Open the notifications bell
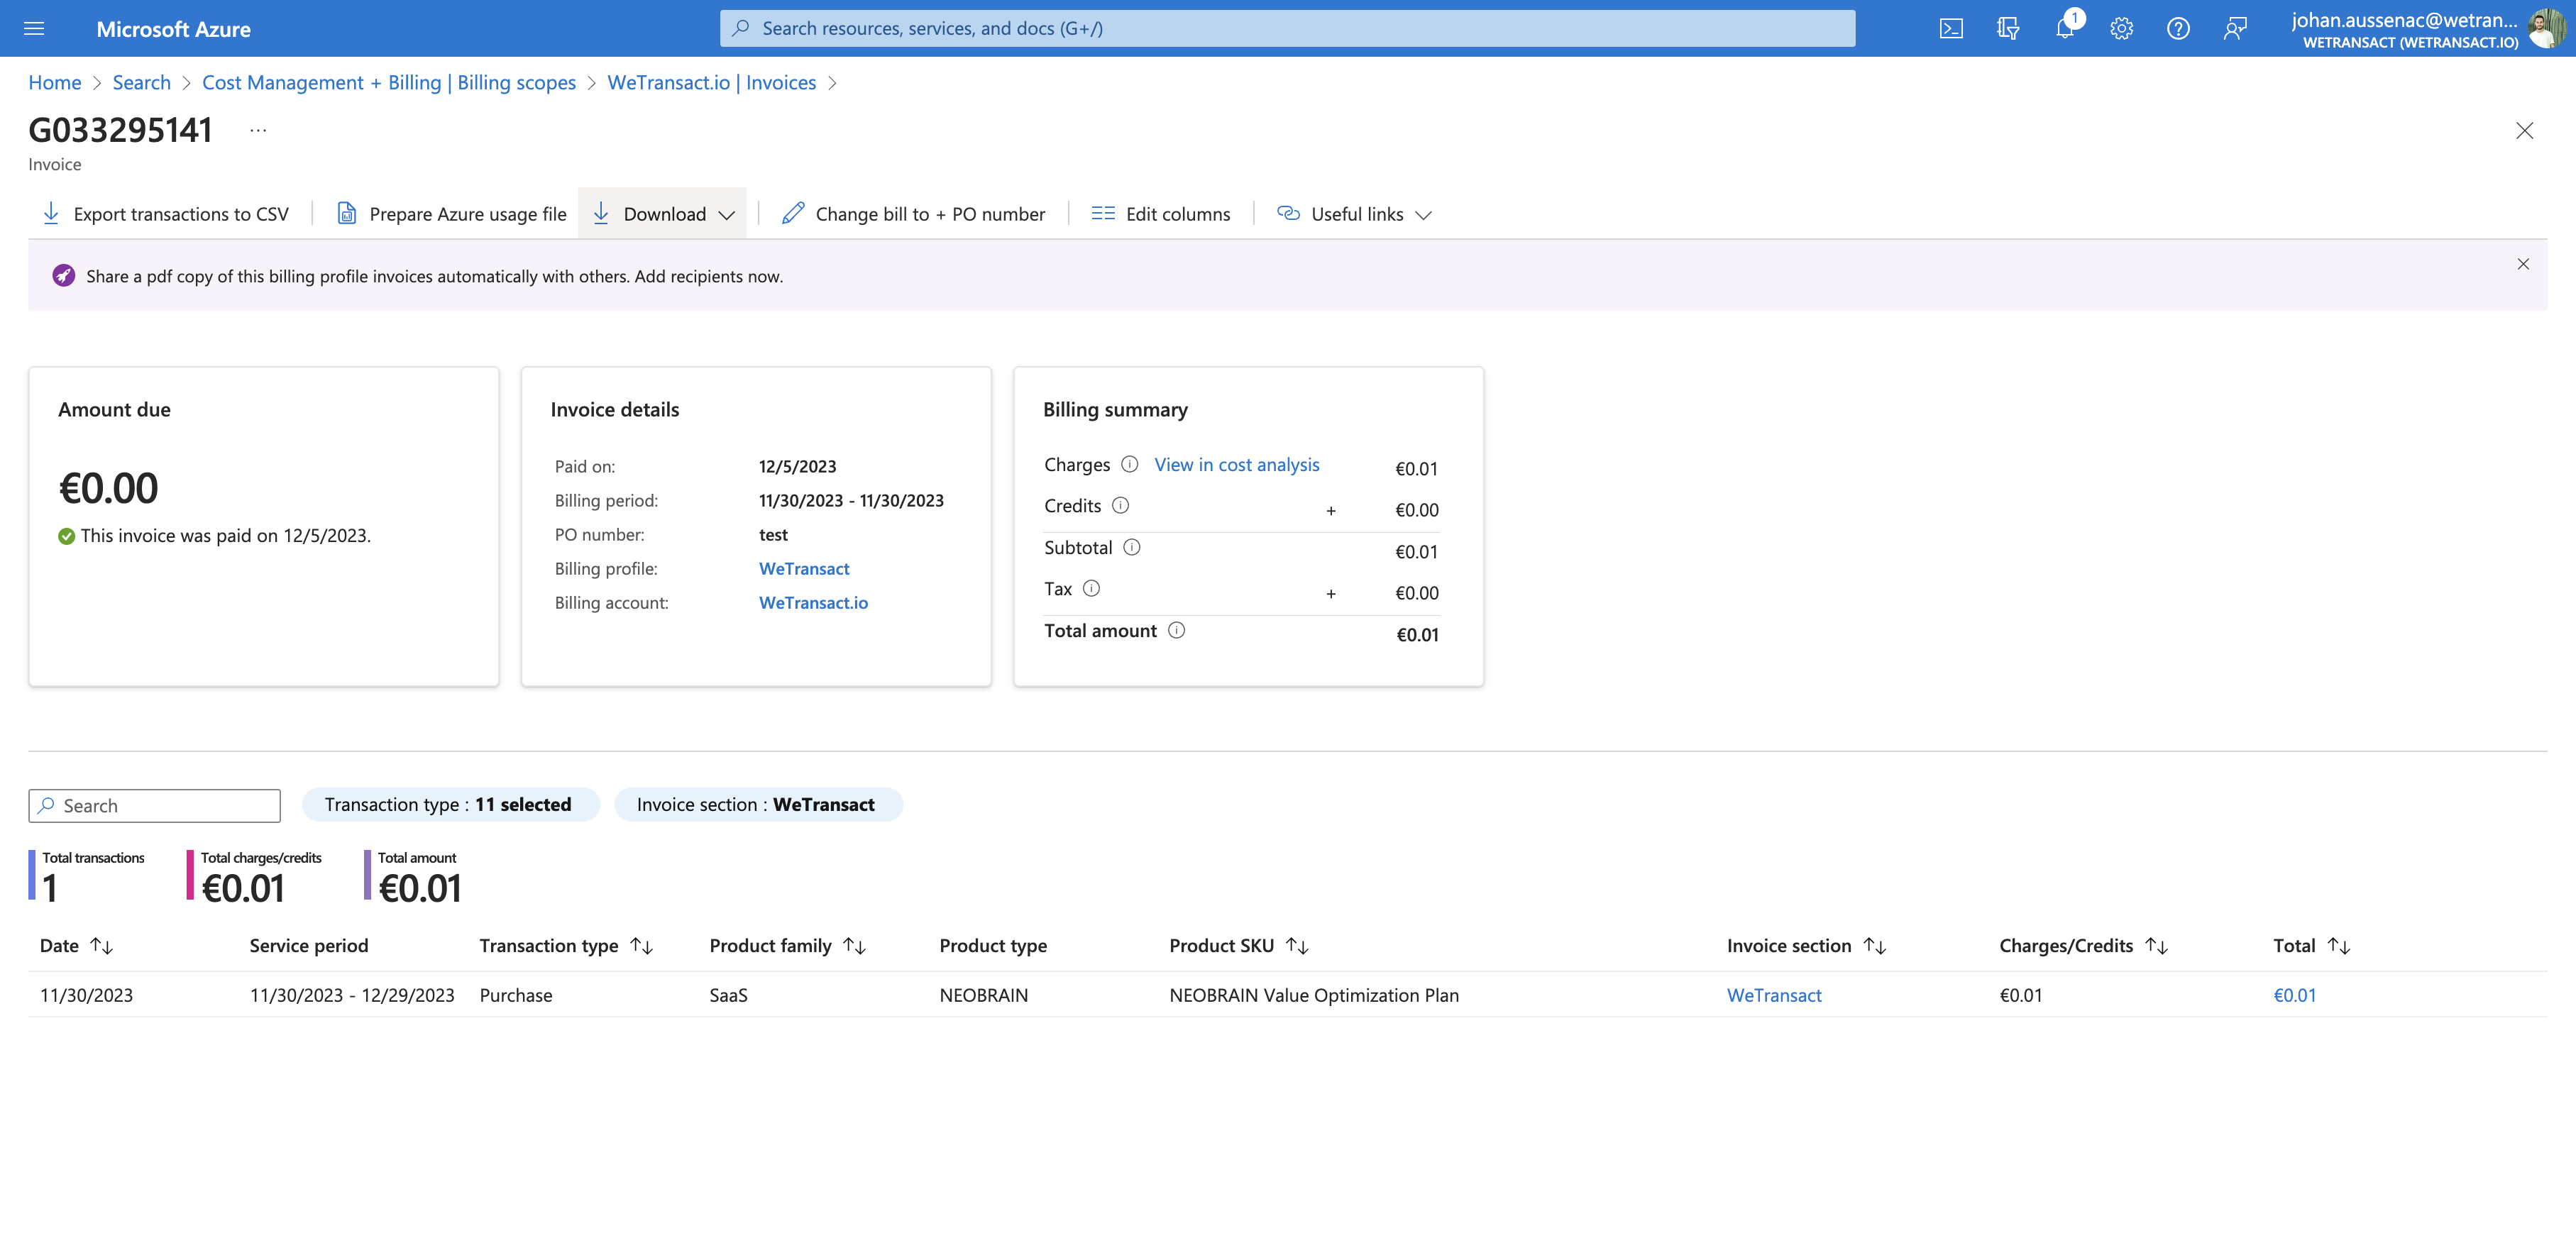This screenshot has width=2576, height=1243. [x=2064, y=28]
